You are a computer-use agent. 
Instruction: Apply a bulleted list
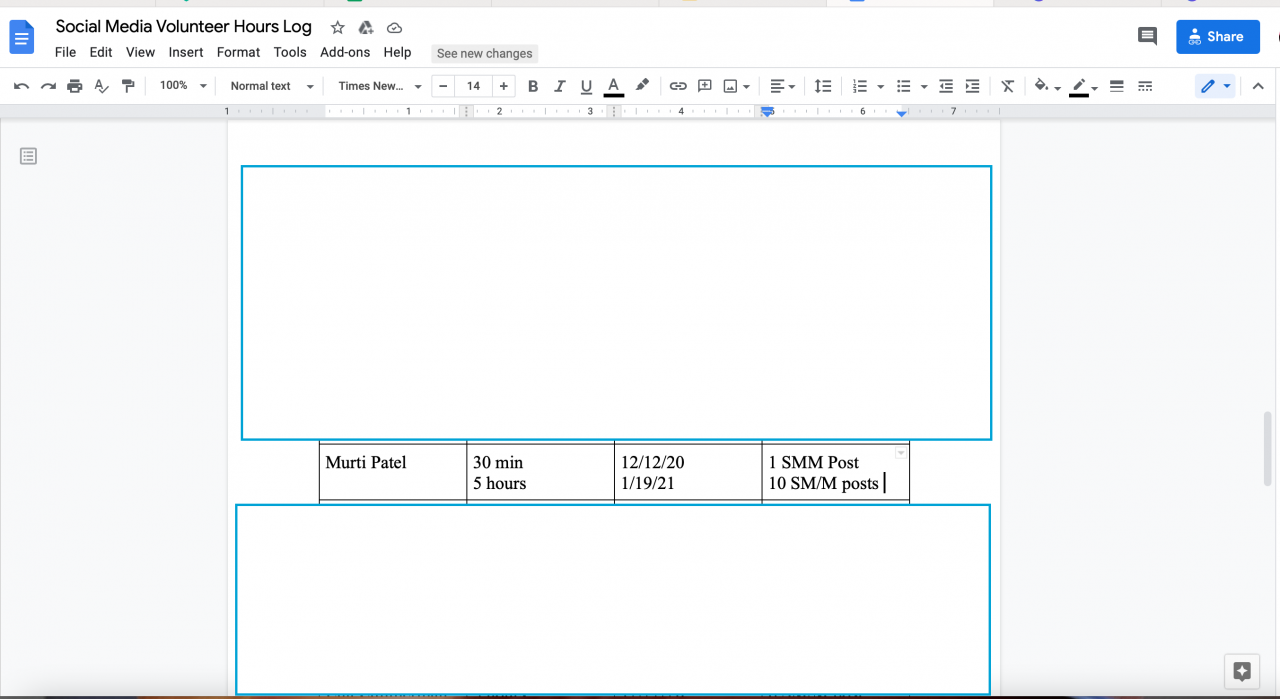point(904,86)
